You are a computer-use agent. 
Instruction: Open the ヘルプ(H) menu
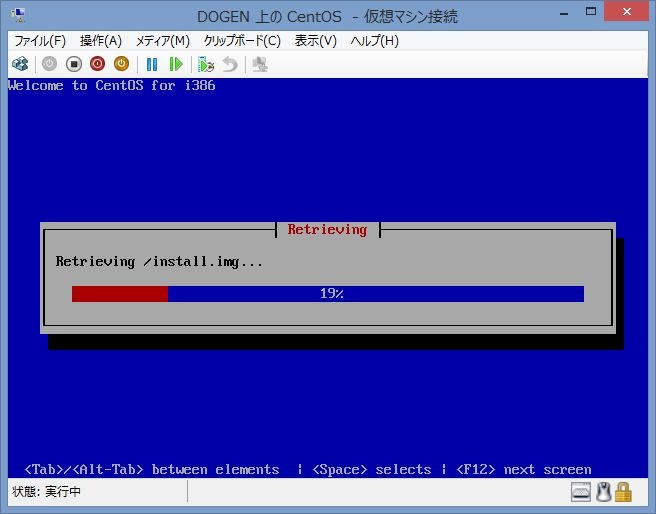point(374,41)
